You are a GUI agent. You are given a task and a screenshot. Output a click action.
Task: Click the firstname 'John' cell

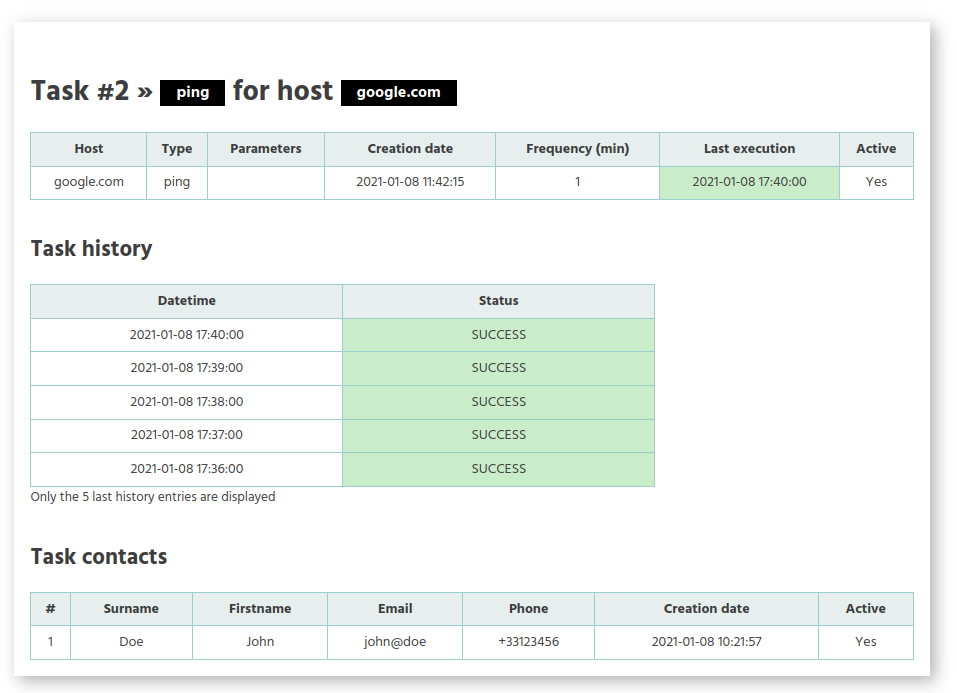point(260,642)
